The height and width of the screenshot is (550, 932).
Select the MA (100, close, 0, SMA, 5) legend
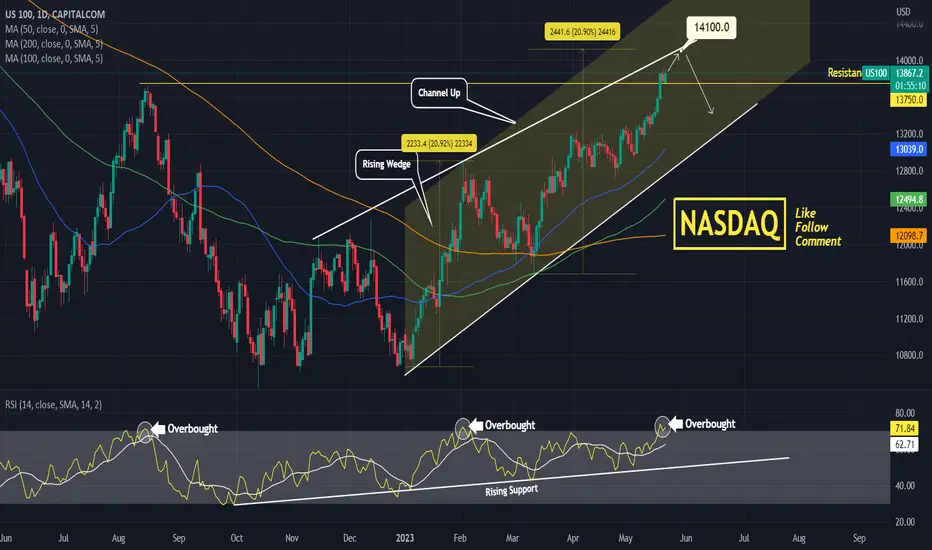54,58
